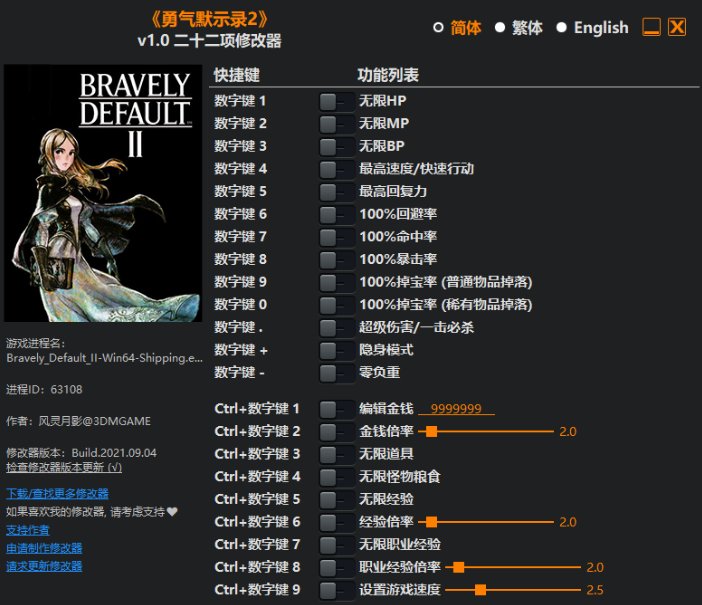Click the 数字键 1 hotkey label
The image size is (702, 605).
(x=240, y=101)
